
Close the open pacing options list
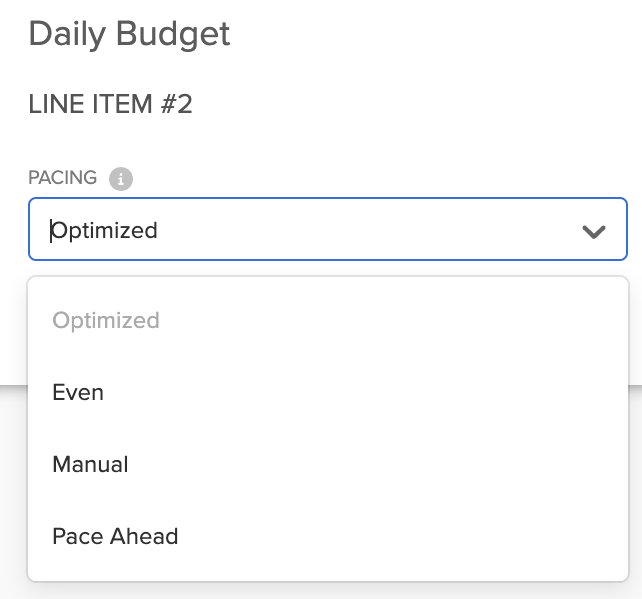[x=593, y=231]
